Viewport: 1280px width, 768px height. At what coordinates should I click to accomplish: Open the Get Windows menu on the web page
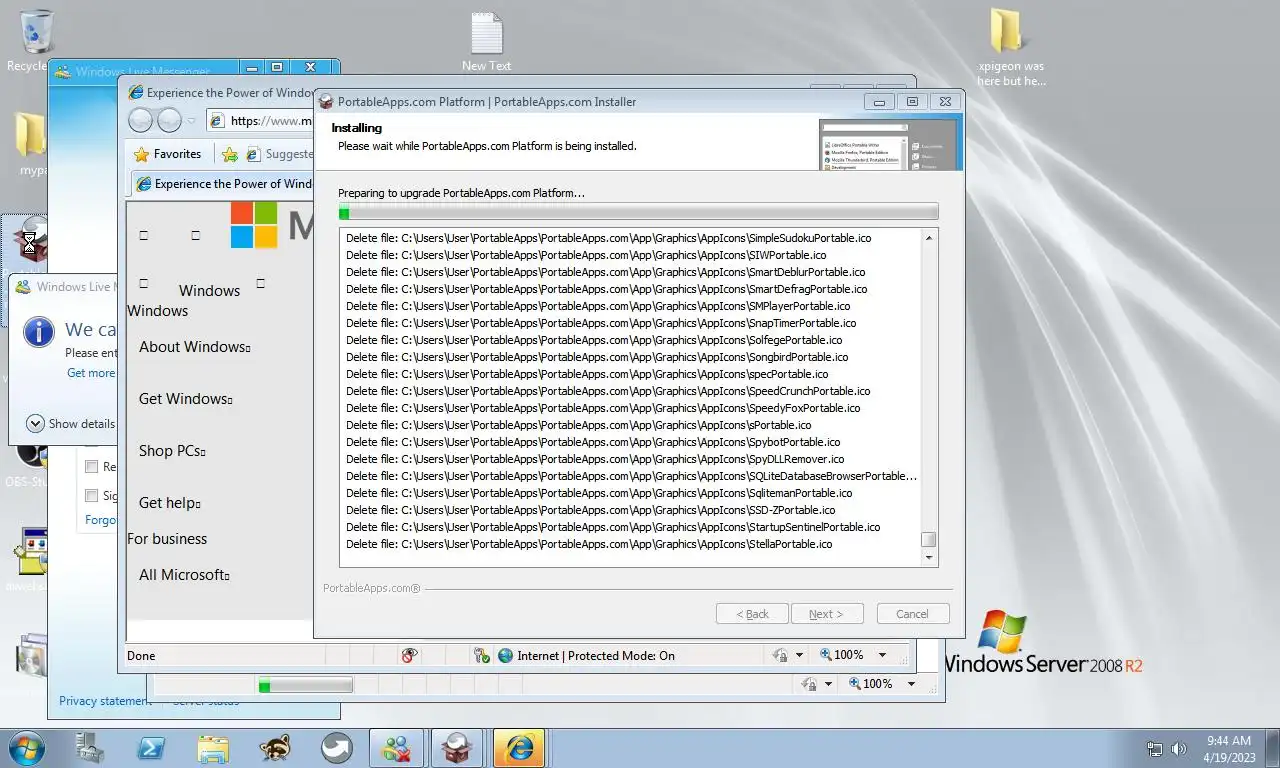pos(185,399)
